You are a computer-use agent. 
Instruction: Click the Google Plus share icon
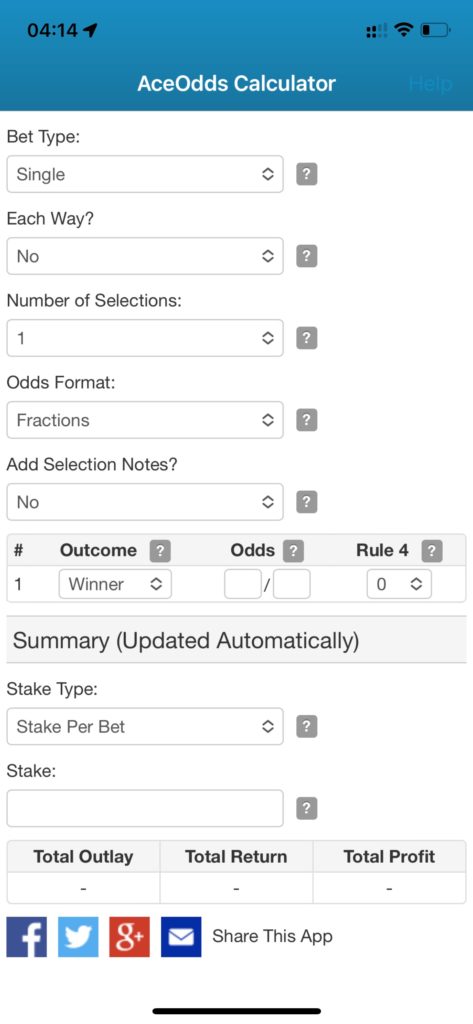tap(129, 936)
